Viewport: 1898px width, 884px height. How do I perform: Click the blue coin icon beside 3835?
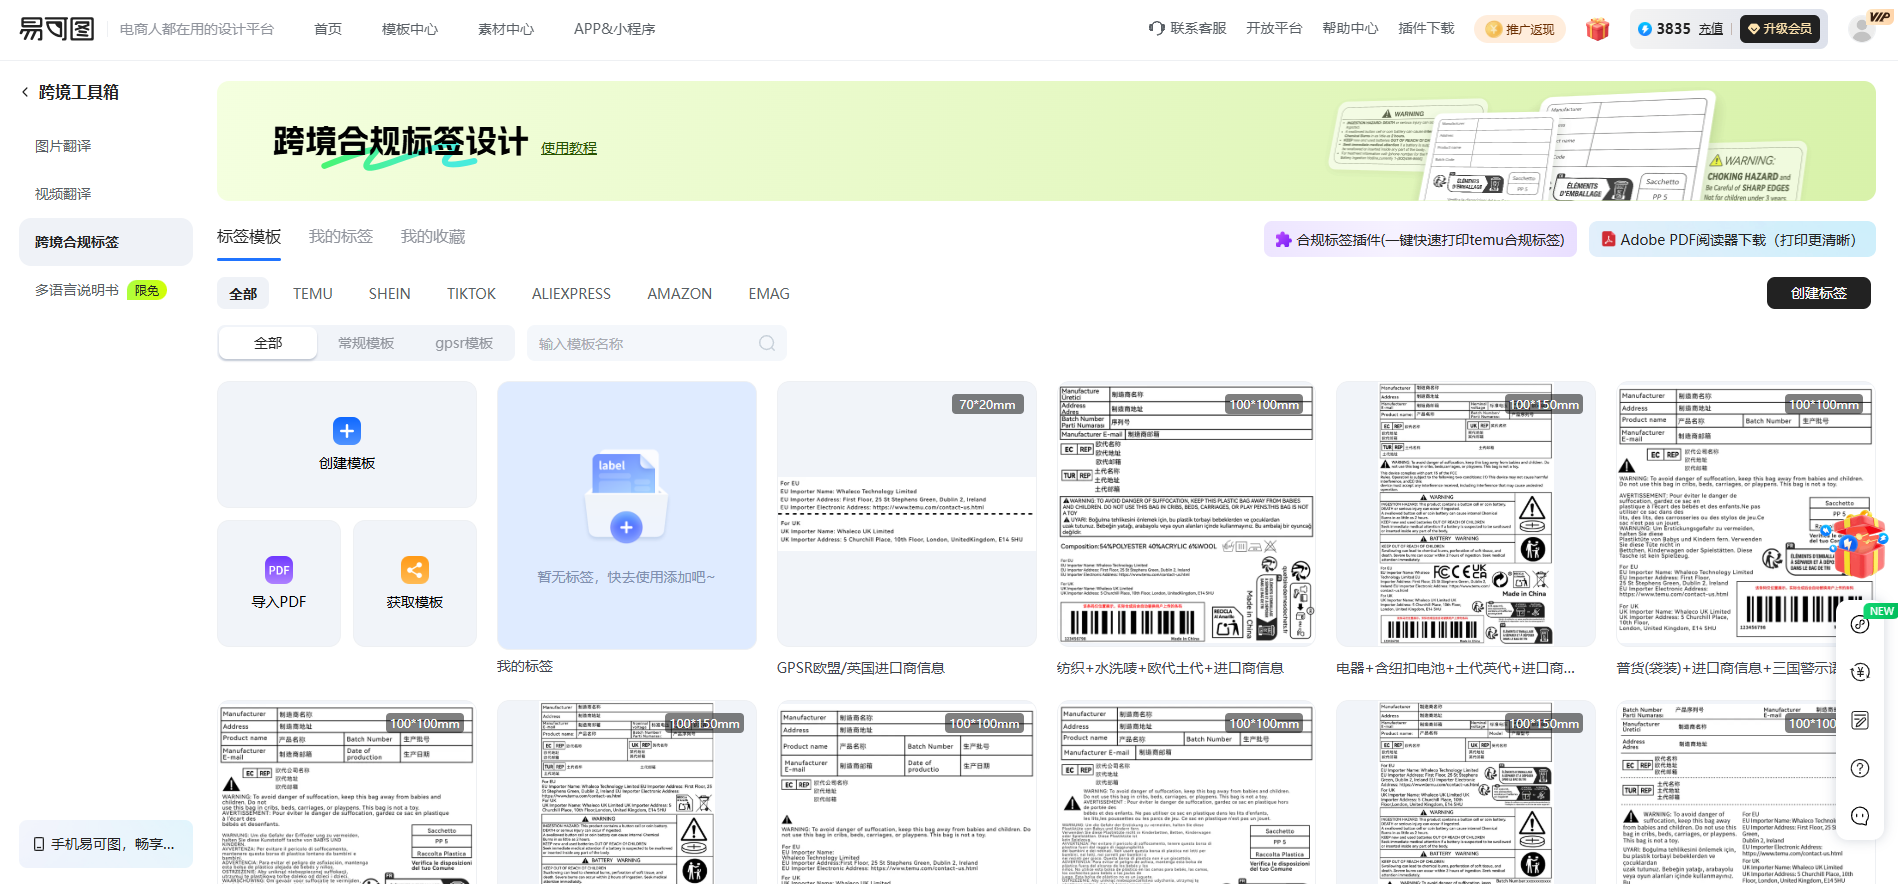click(1644, 29)
